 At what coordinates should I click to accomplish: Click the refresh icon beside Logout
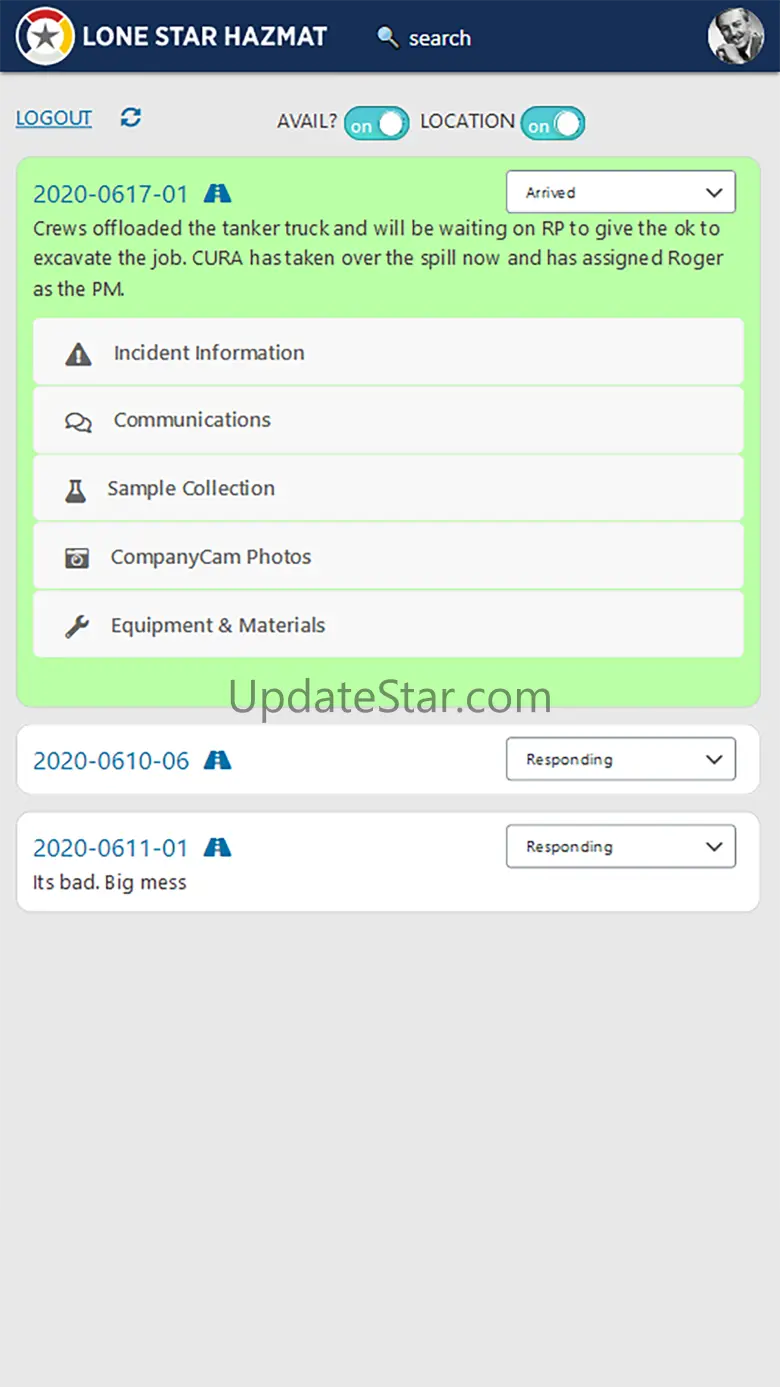click(131, 118)
